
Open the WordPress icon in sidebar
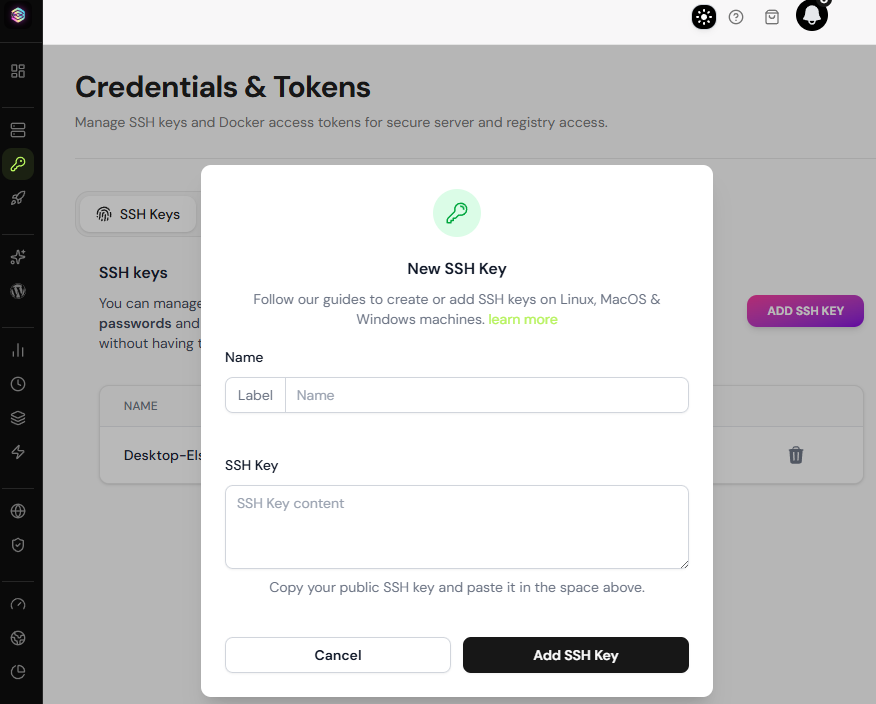[18, 291]
